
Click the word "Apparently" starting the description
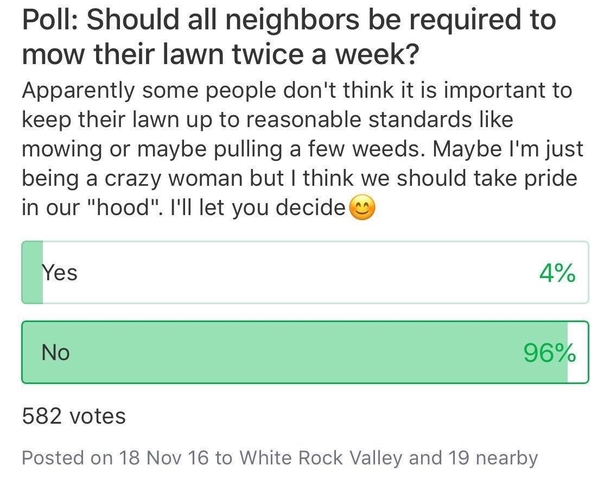tap(78, 91)
